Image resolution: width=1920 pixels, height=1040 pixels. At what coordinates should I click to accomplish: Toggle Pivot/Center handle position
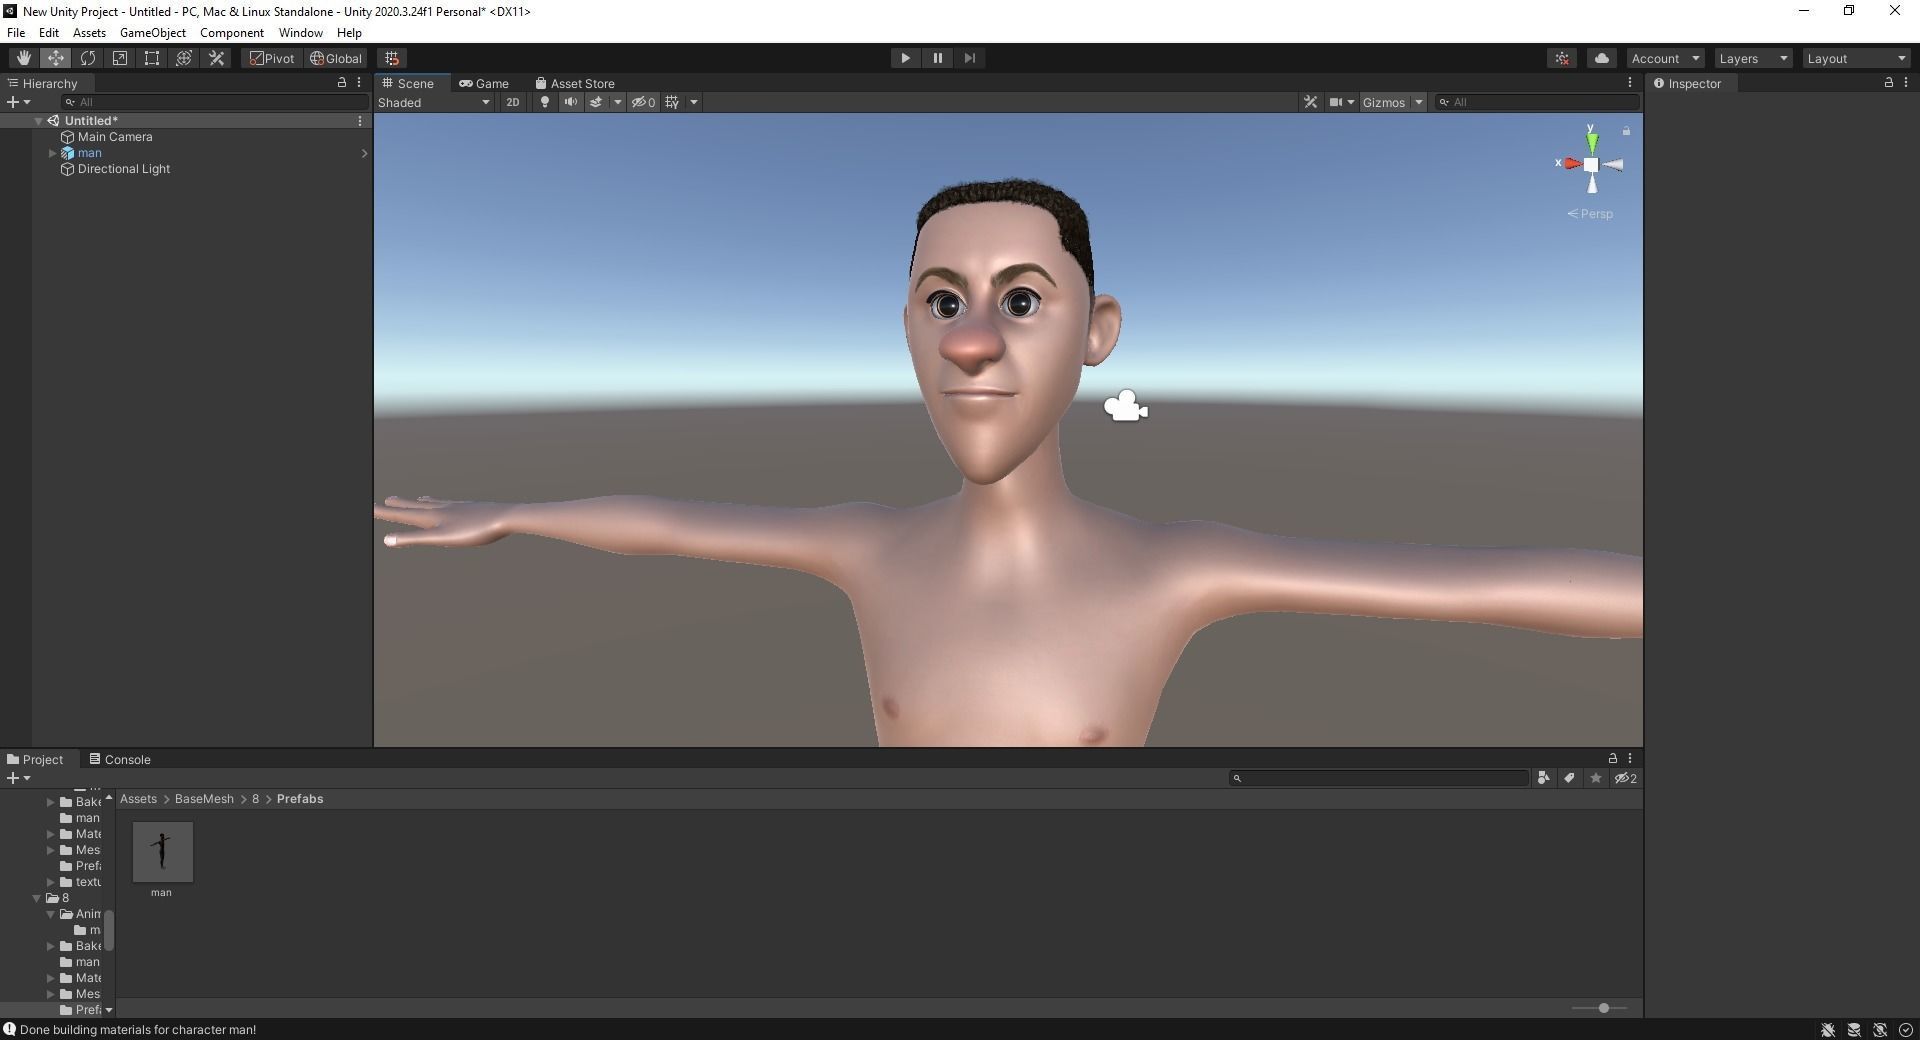(272, 58)
